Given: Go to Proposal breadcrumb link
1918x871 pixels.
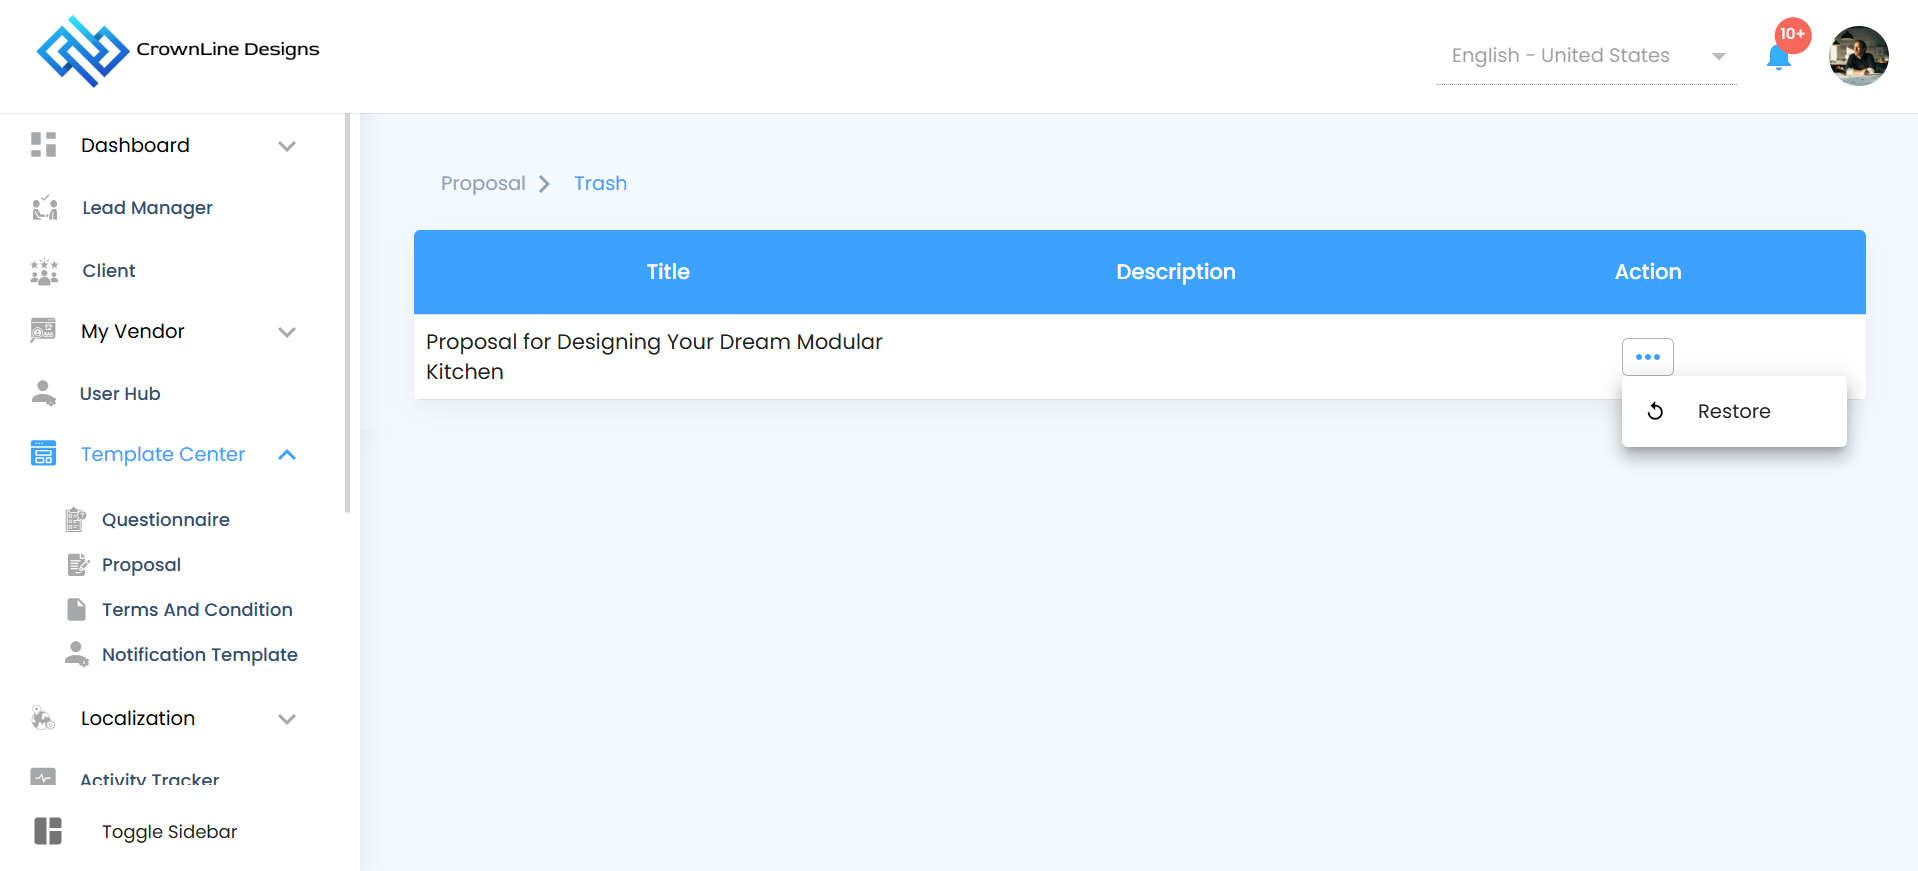Looking at the screenshot, I should click(483, 183).
